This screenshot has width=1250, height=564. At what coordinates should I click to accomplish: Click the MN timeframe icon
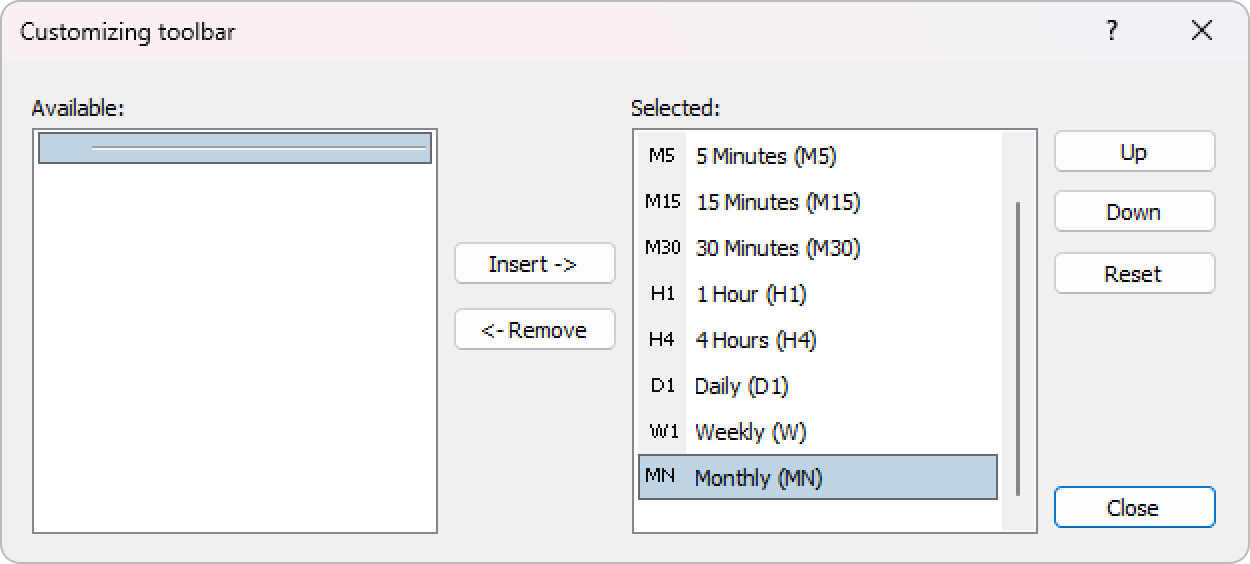tap(660, 476)
